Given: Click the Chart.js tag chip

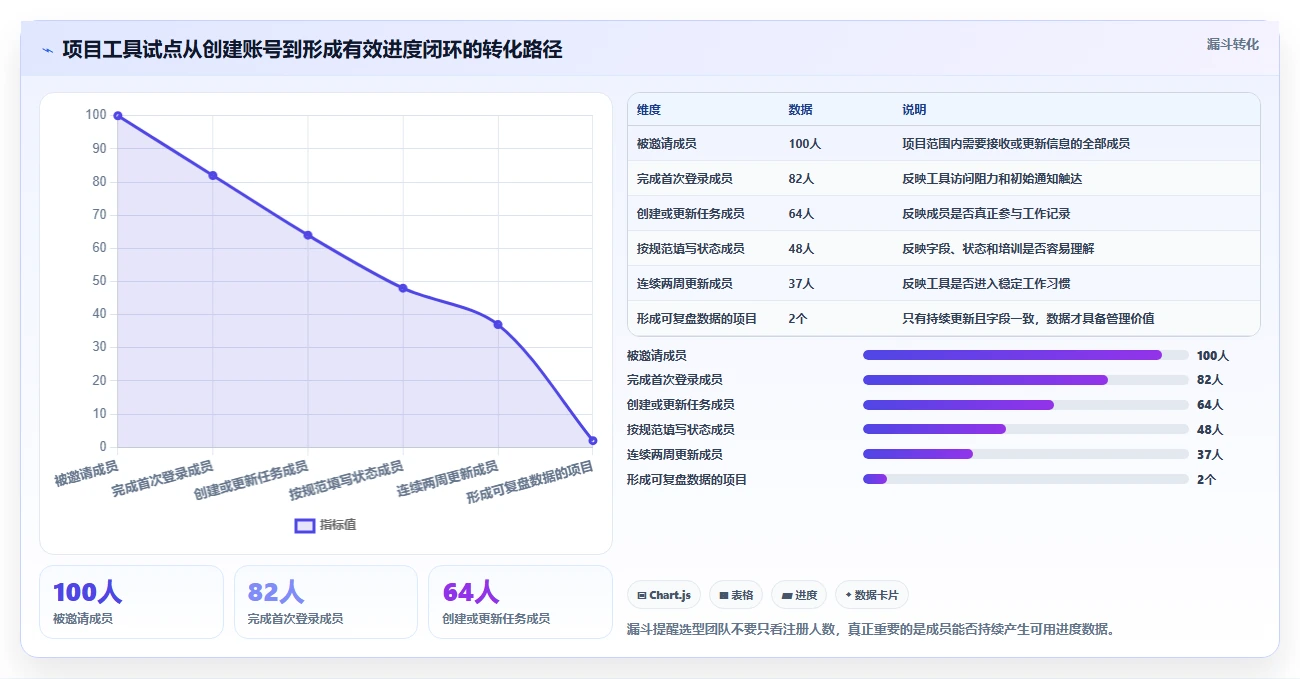Looking at the screenshot, I should (x=664, y=595).
